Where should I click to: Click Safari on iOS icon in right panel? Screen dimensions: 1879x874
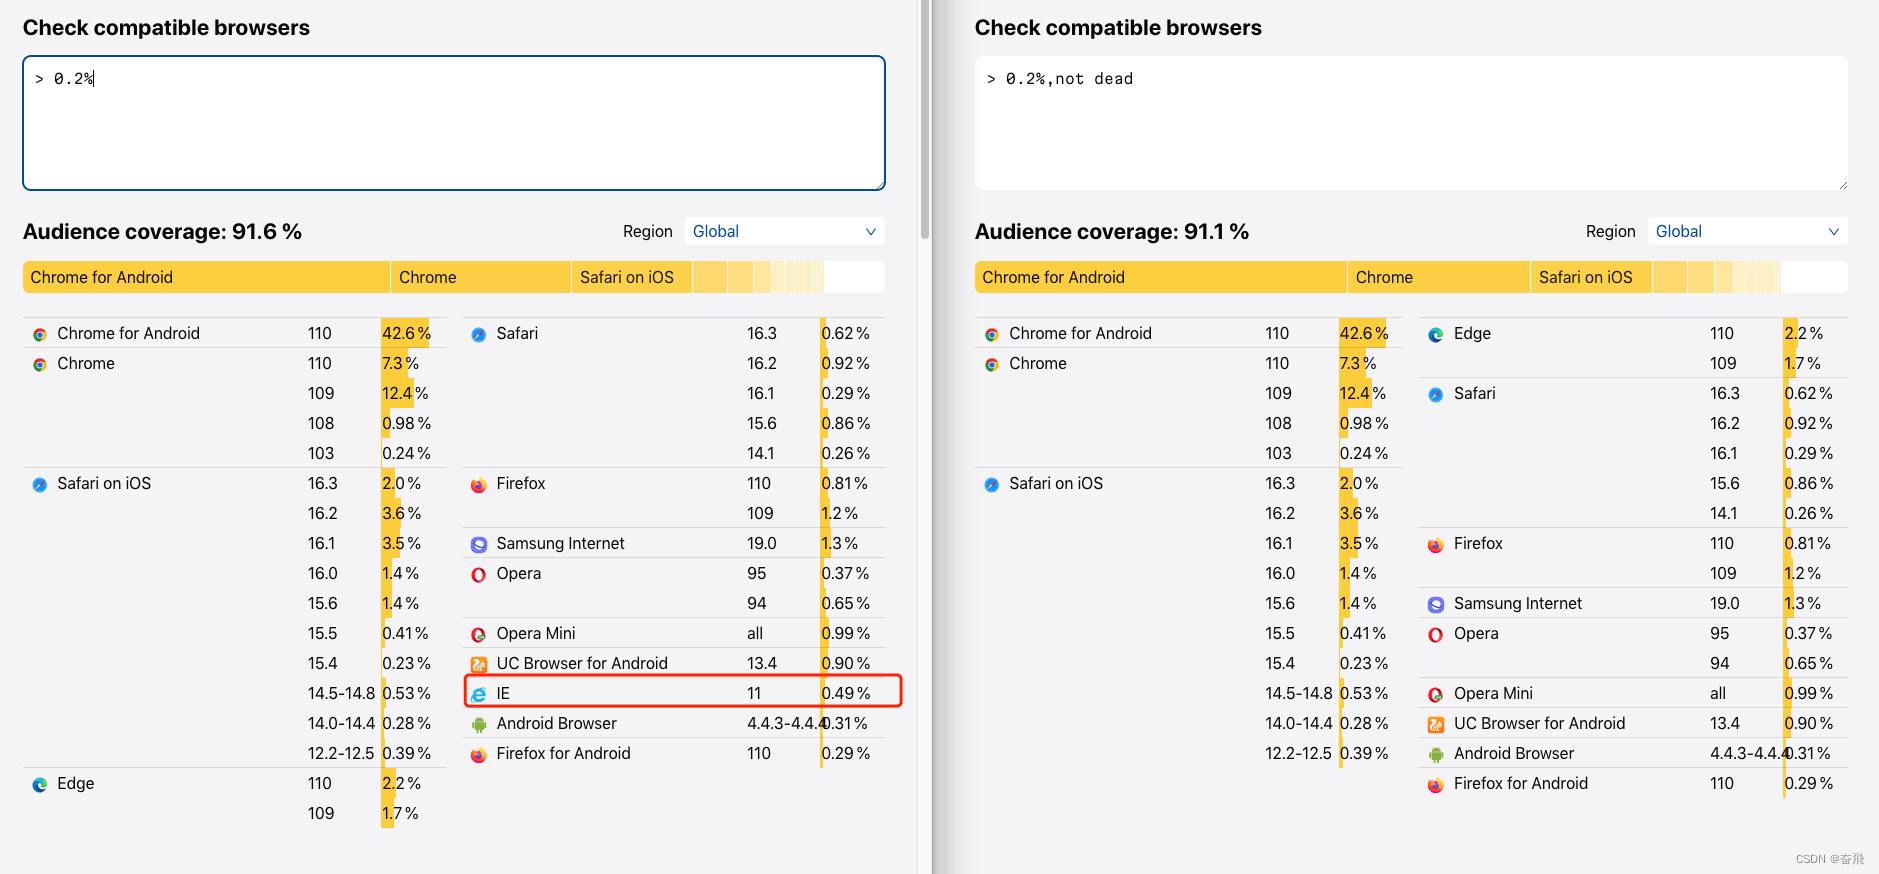[992, 485]
